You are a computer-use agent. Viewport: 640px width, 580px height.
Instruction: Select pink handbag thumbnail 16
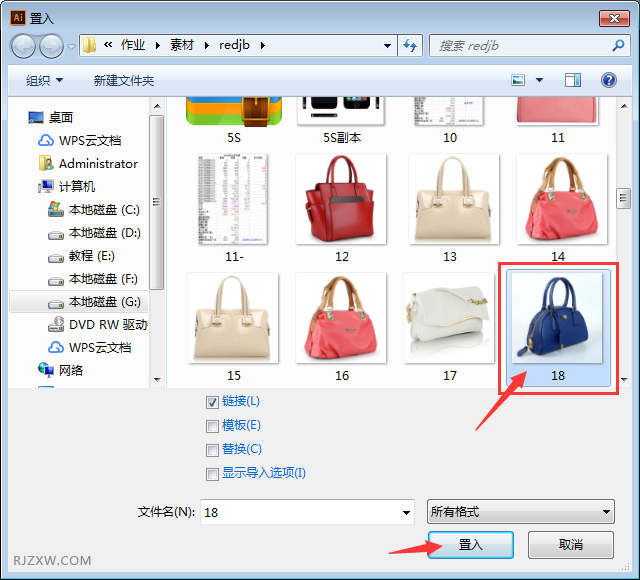[x=341, y=318]
